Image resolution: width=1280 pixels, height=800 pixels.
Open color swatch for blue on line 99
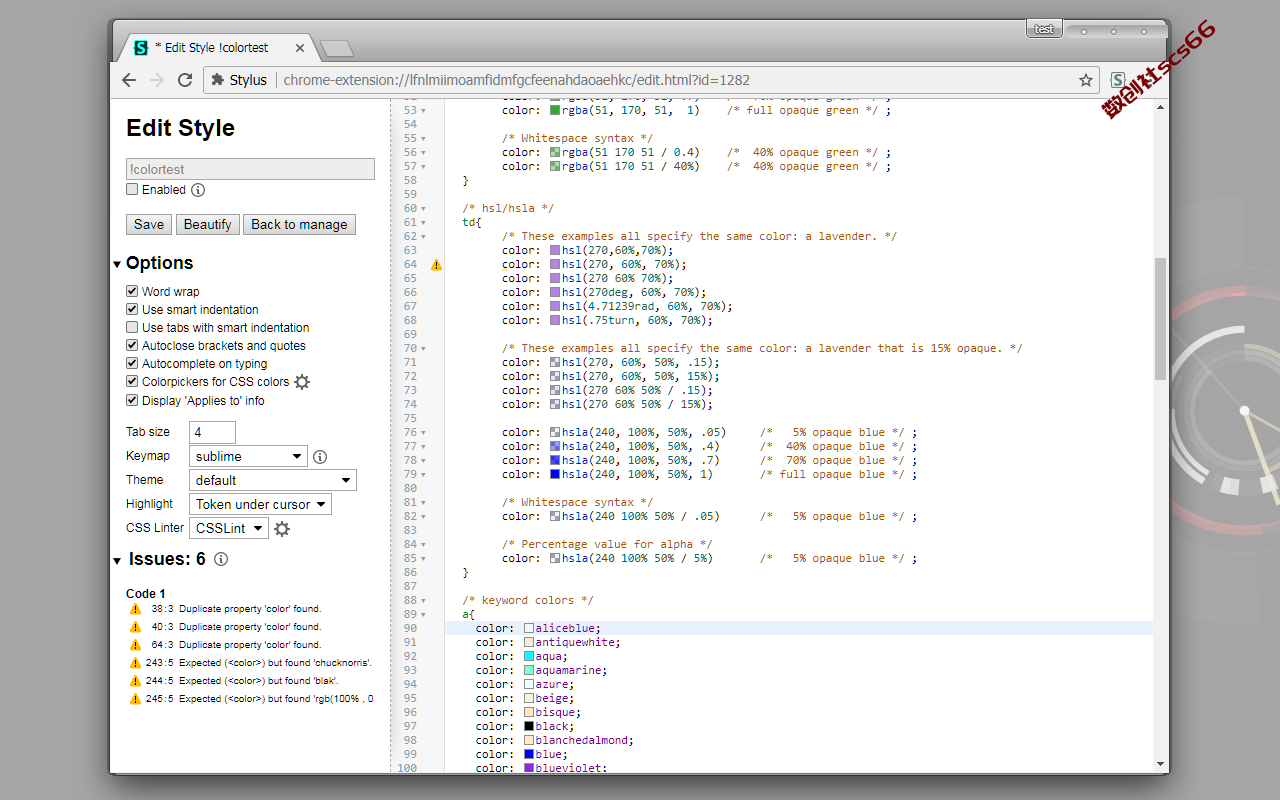529,754
